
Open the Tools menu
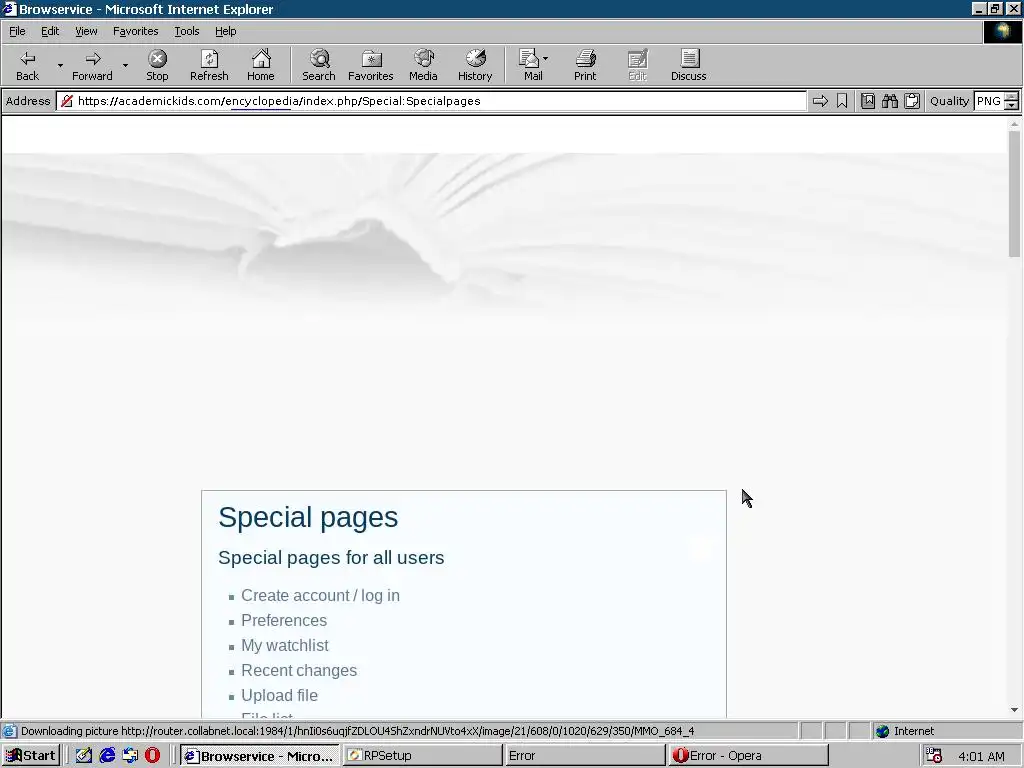[186, 31]
